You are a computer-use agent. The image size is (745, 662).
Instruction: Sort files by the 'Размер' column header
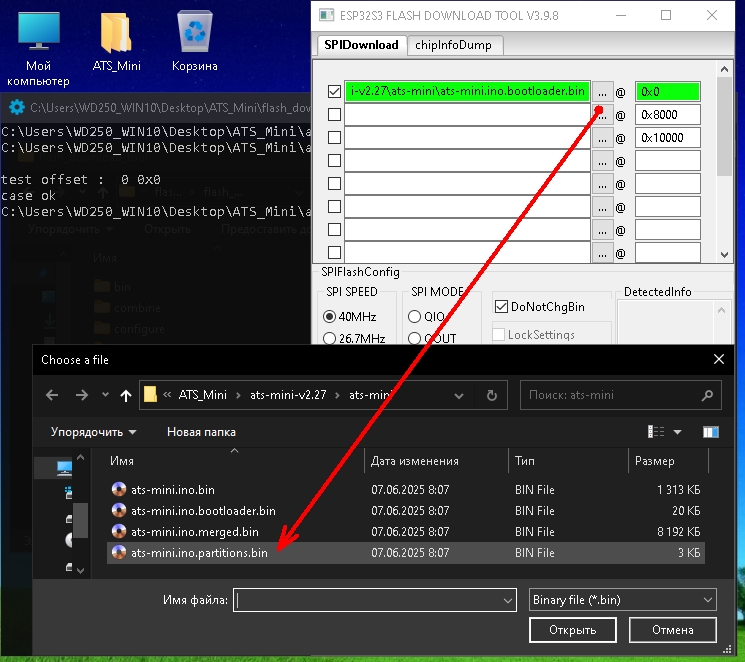[655, 461]
